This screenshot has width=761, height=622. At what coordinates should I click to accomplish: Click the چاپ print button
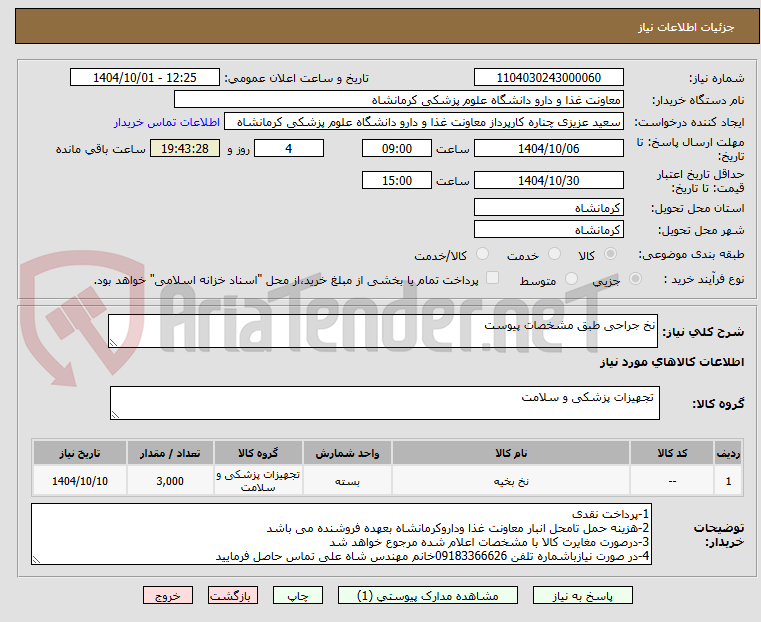[298, 595]
